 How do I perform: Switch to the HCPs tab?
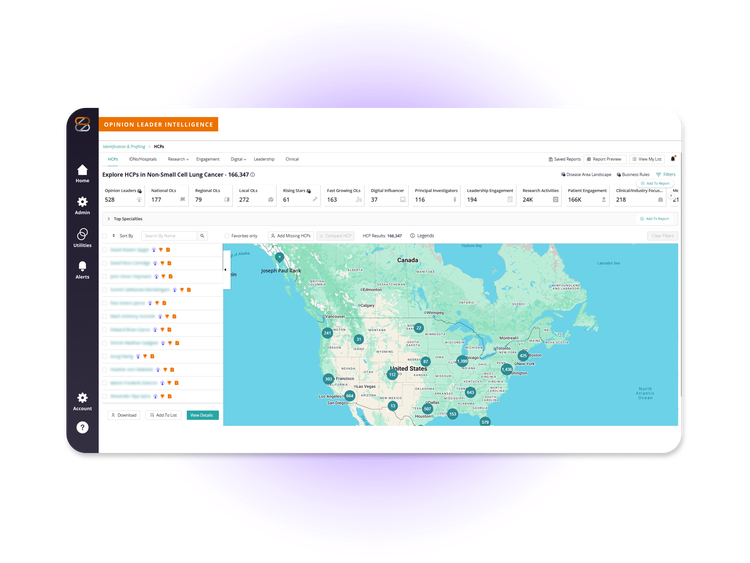pyautogui.click(x=113, y=159)
